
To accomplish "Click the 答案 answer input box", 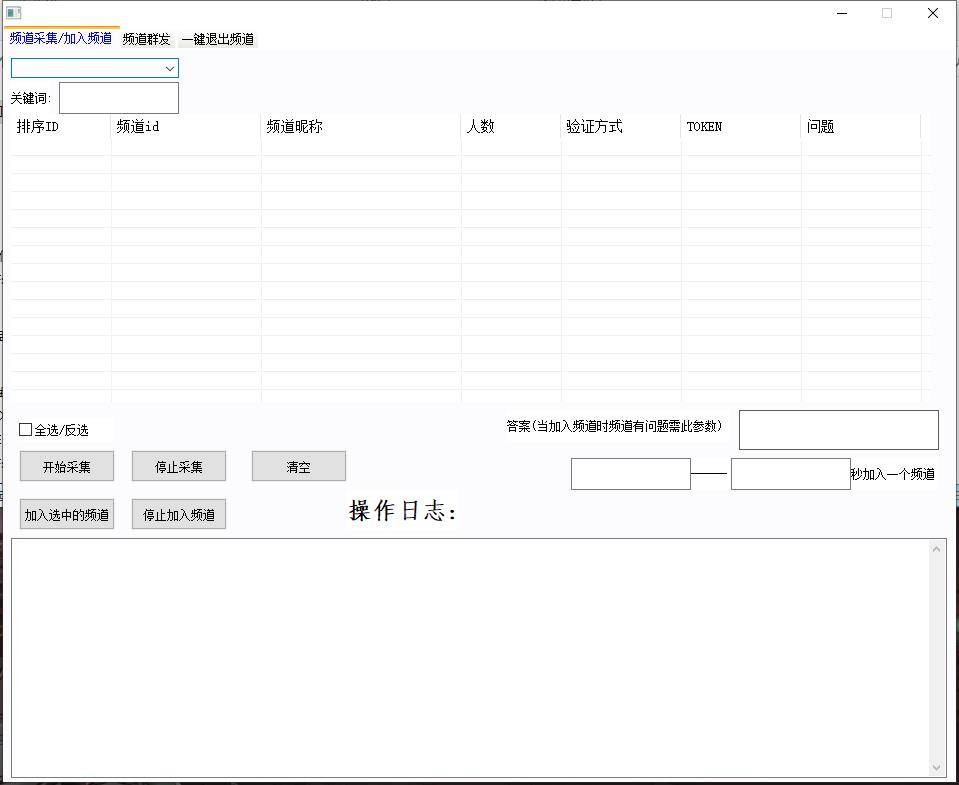I will pyautogui.click(x=838, y=430).
